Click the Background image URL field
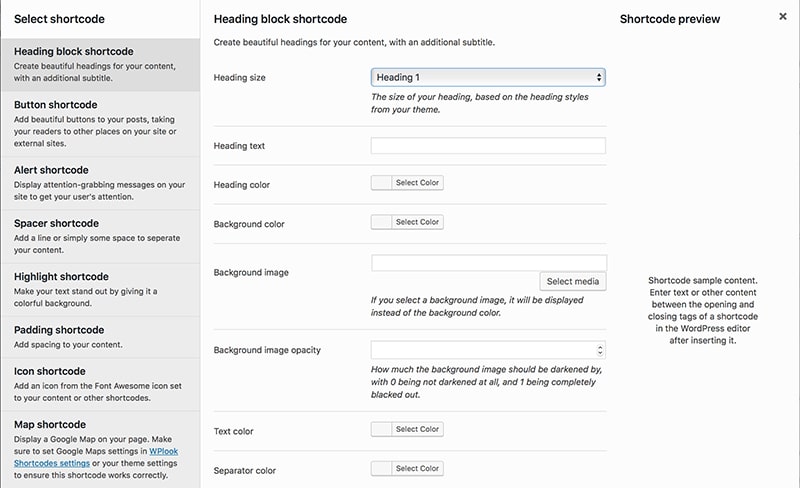The image size is (800, 488). pos(489,263)
